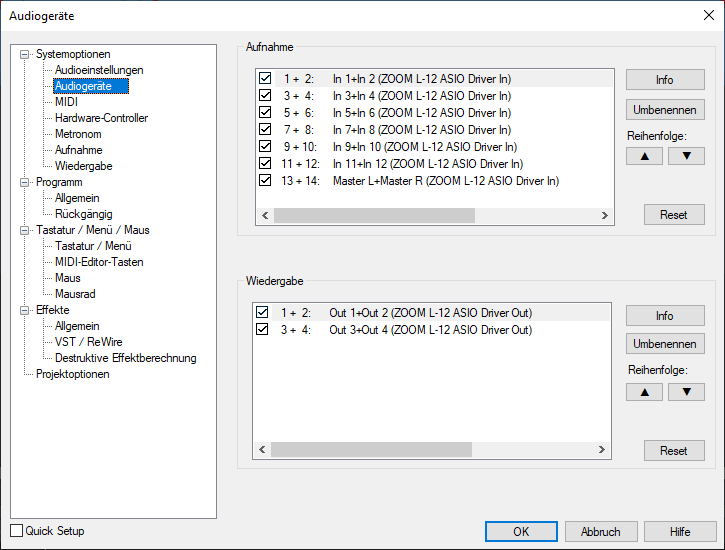Open Audioeinstellungen in the options tree
Viewport: 725px width, 550px height.
click(99, 70)
